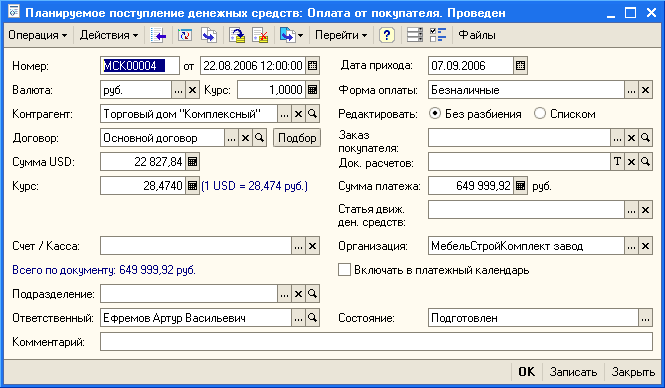Click the T type-select button in Док. расчетов
The image size is (665, 388).
coord(618,162)
